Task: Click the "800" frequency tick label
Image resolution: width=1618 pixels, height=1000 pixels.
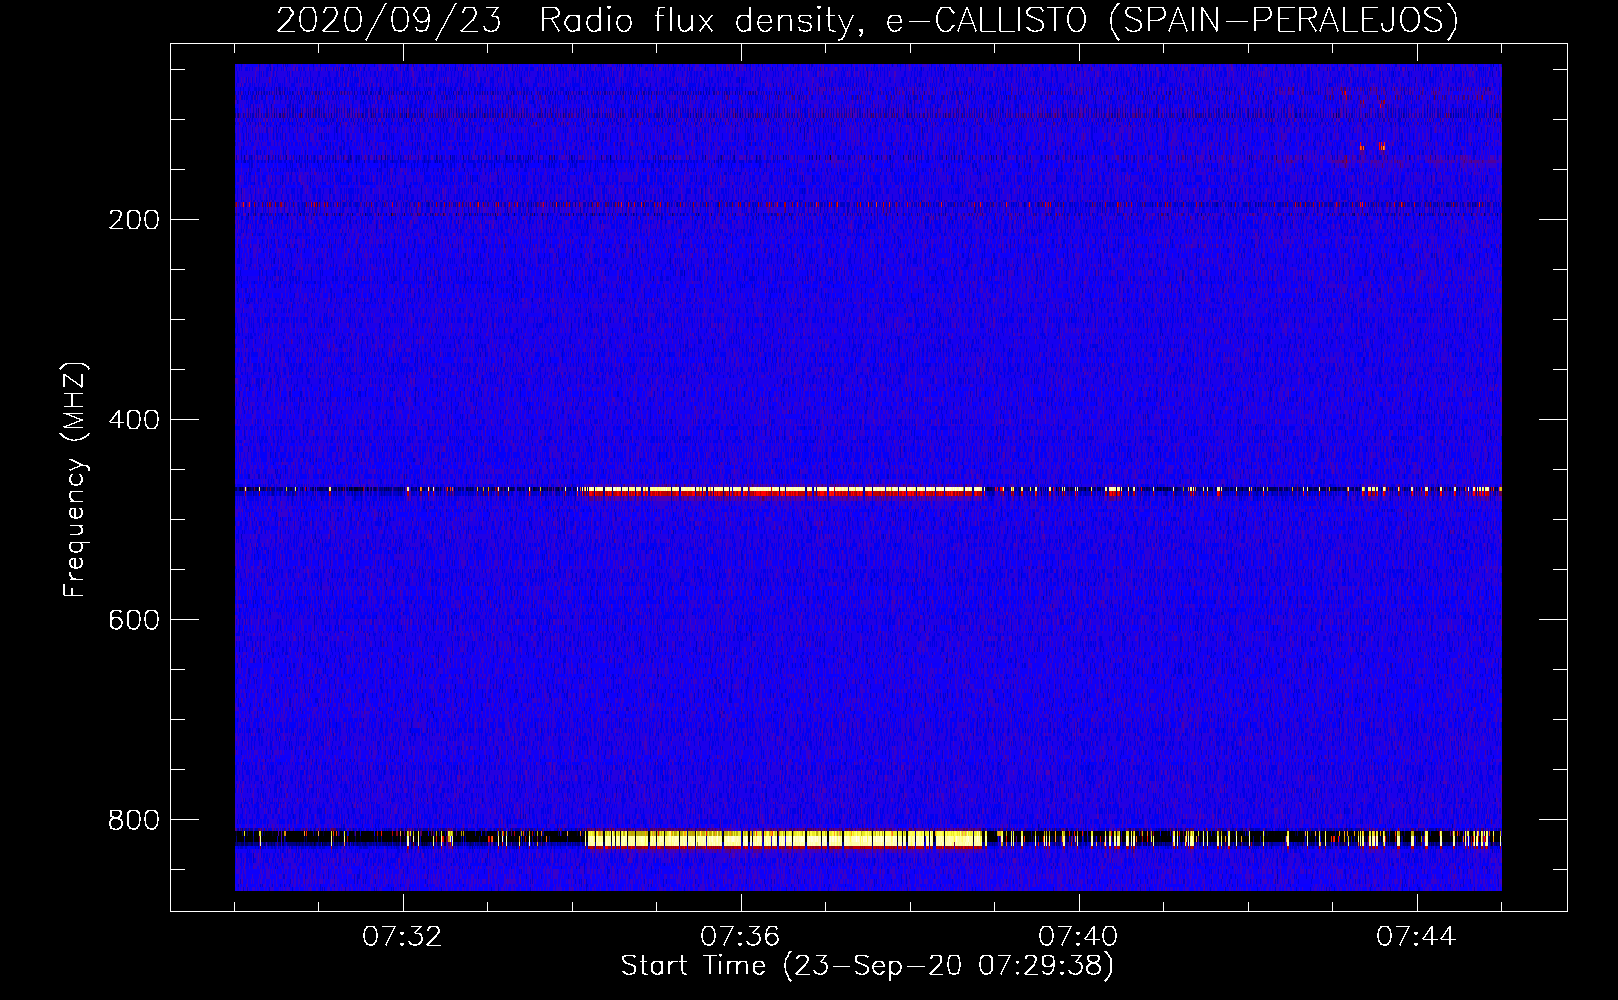Action: [134, 820]
